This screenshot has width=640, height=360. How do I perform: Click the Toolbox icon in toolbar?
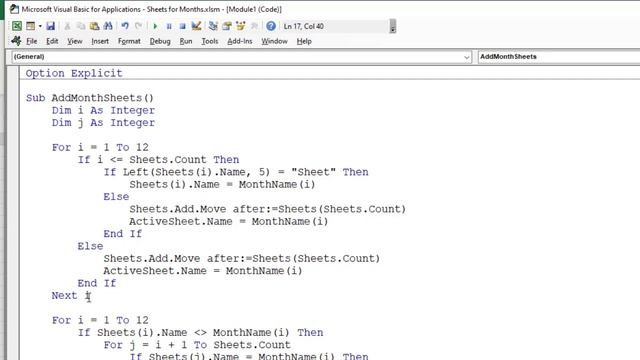(x=254, y=26)
